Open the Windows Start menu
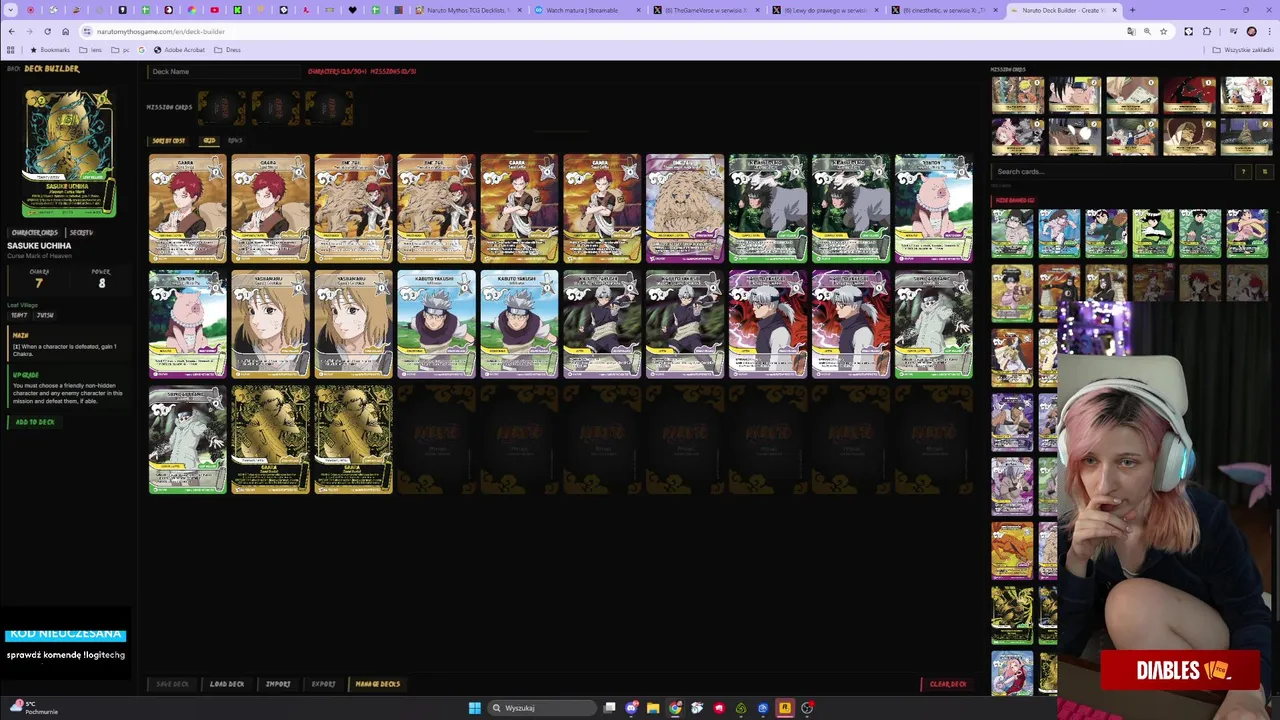The width and height of the screenshot is (1280, 720). click(x=475, y=708)
